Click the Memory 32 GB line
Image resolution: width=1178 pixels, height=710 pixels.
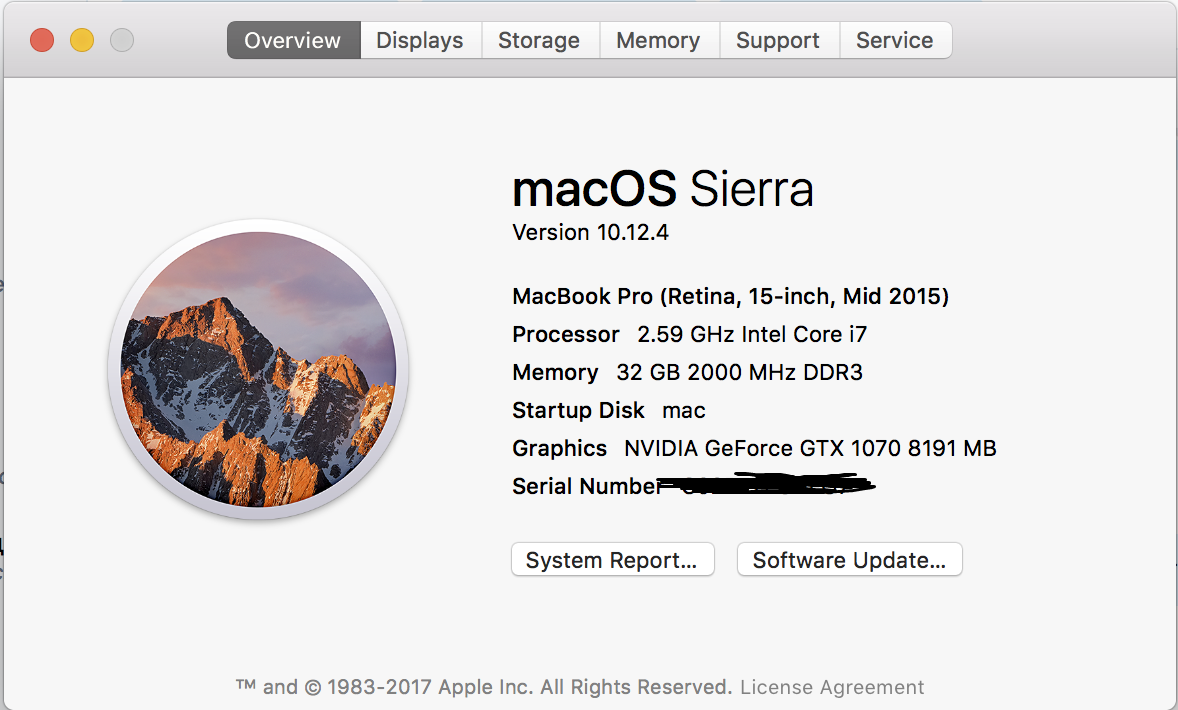687,372
